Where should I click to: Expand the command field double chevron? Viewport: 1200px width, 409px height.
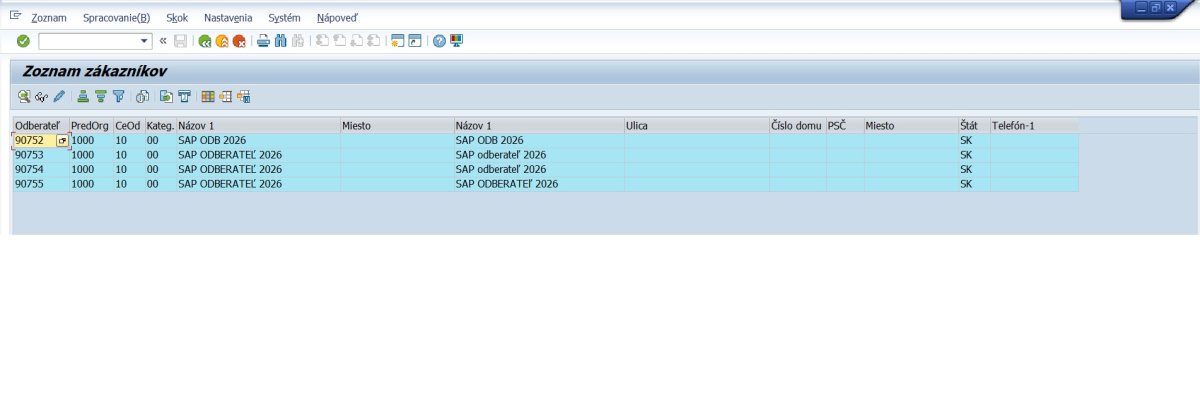(x=163, y=41)
